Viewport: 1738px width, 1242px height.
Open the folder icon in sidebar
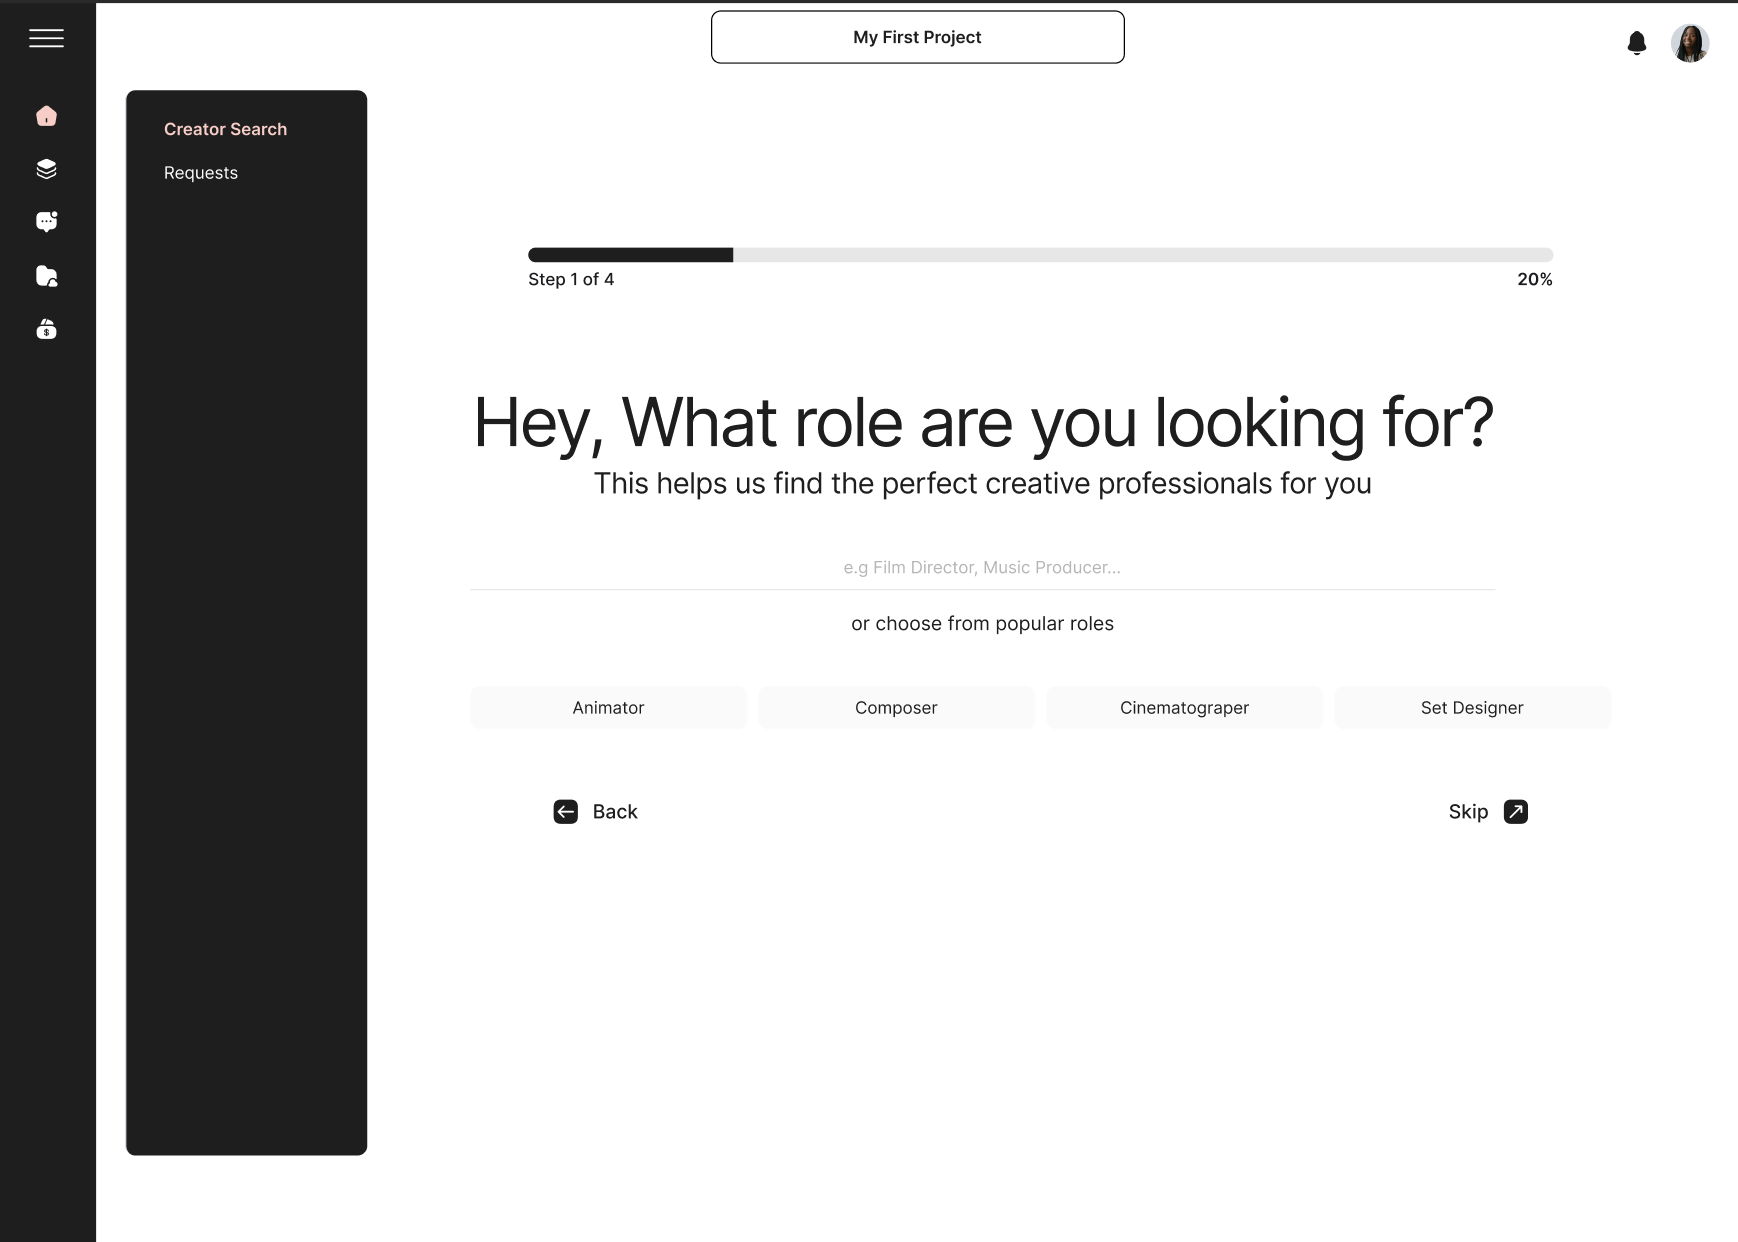pyautogui.click(x=46, y=276)
